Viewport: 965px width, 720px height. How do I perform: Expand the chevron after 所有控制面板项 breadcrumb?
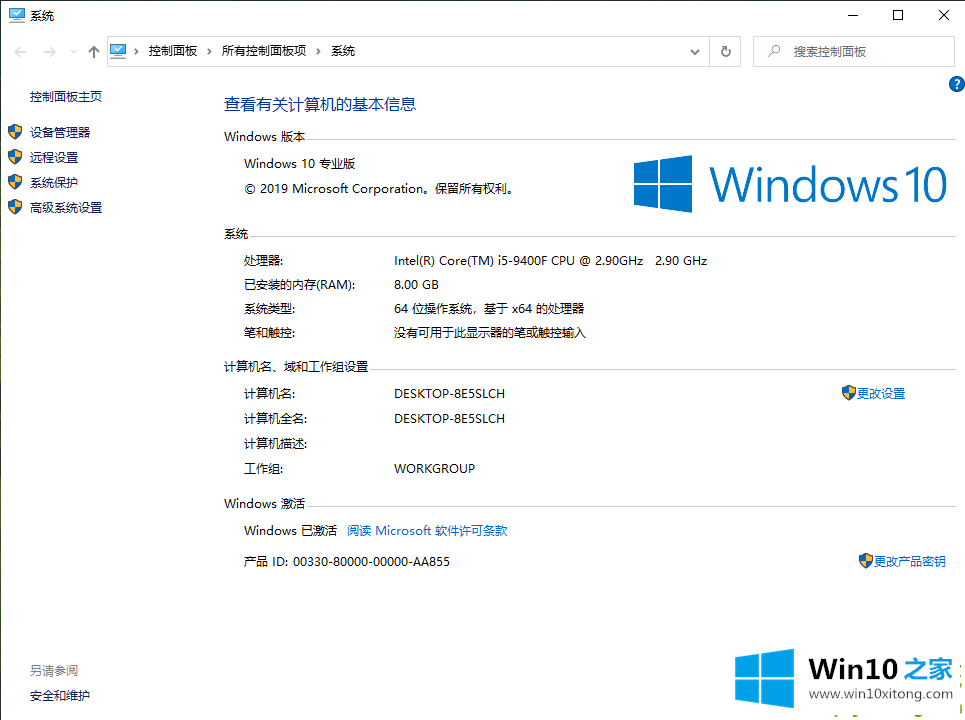319,51
